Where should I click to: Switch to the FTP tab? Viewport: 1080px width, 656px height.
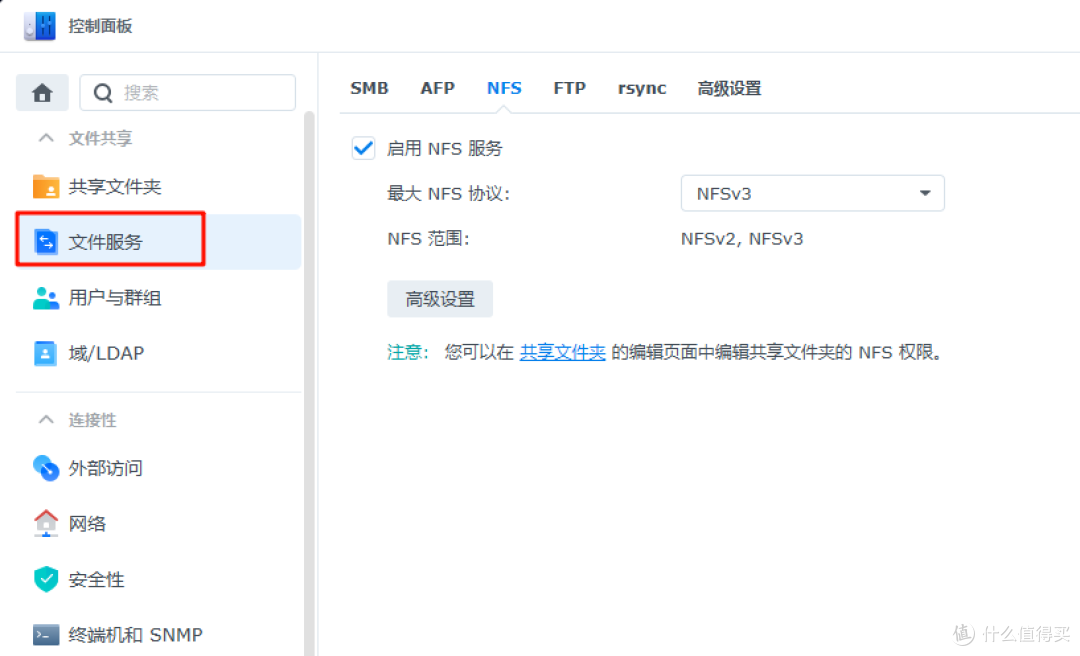(570, 88)
